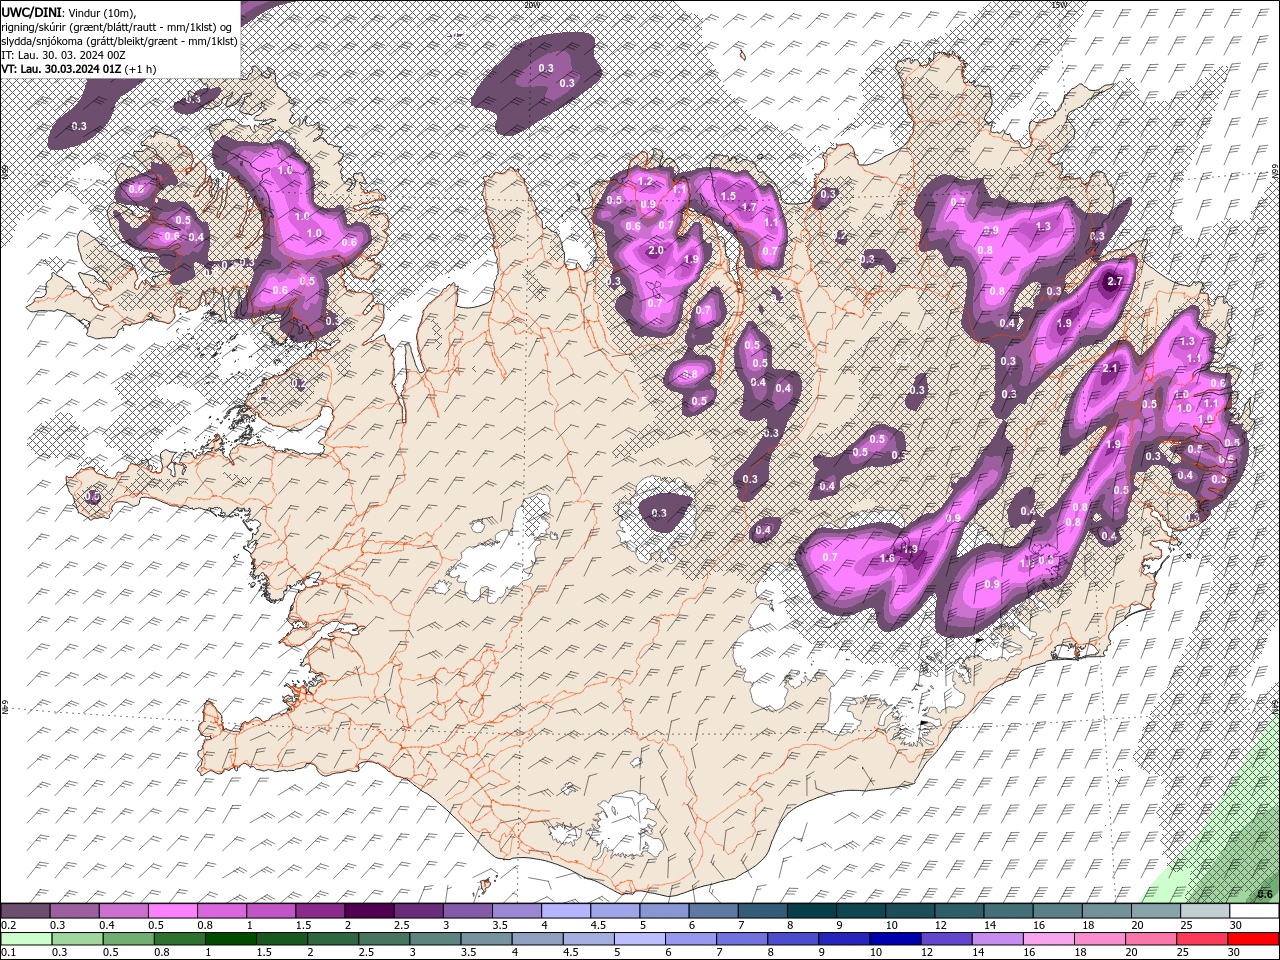Click the 'IT: Lau. 30. 03. 2024 00Z' initial time
Image resolution: width=1280 pixels, height=960 pixels.
63,54
